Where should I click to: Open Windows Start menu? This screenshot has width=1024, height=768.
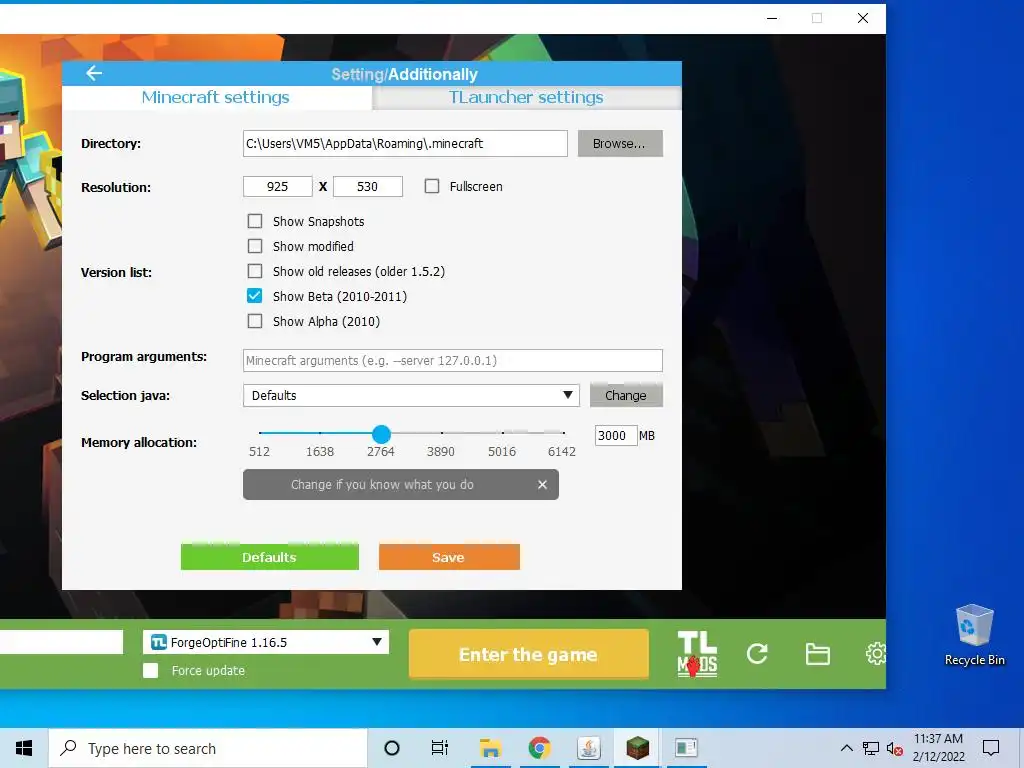point(24,748)
